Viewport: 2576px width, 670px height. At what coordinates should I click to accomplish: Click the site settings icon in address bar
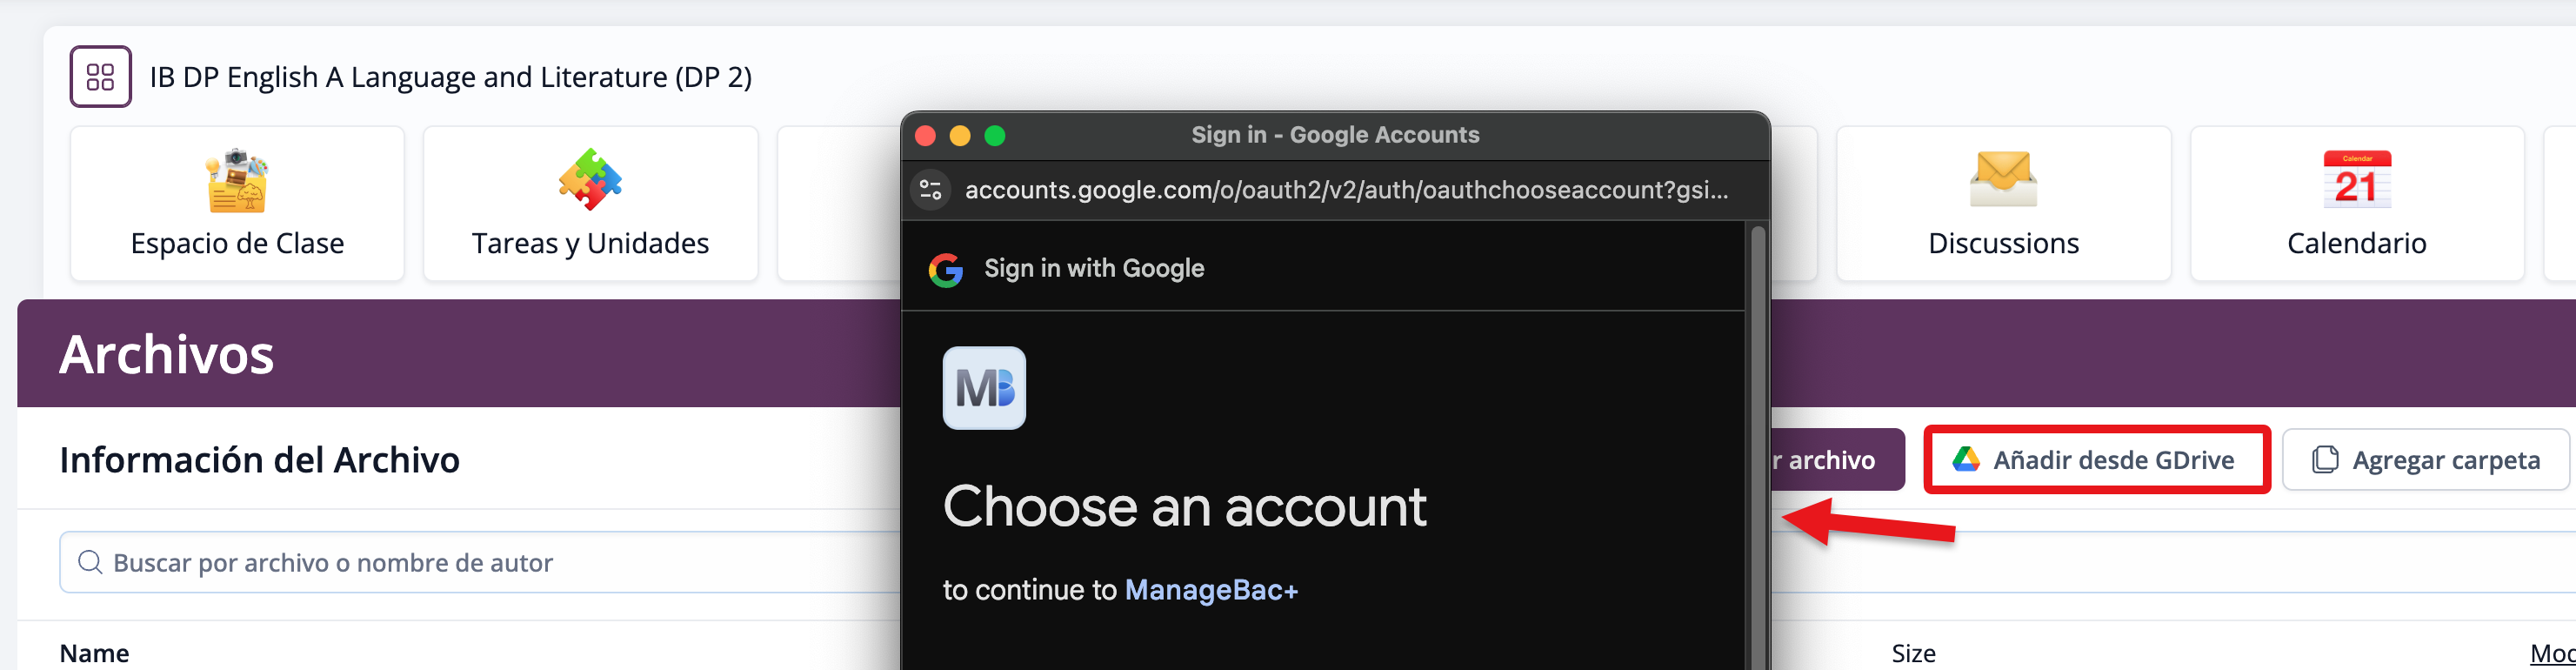(931, 190)
